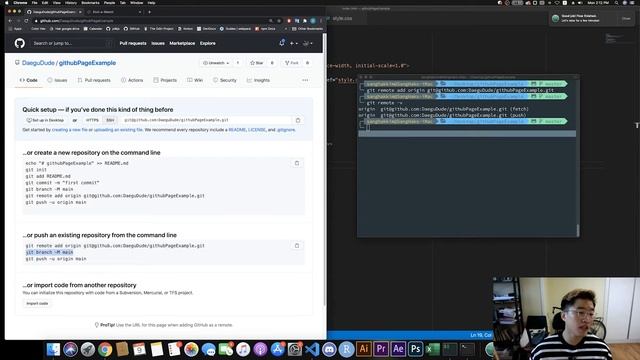
Task: Open the History menu in menu bar
Action: pyautogui.click(x=71, y=3)
